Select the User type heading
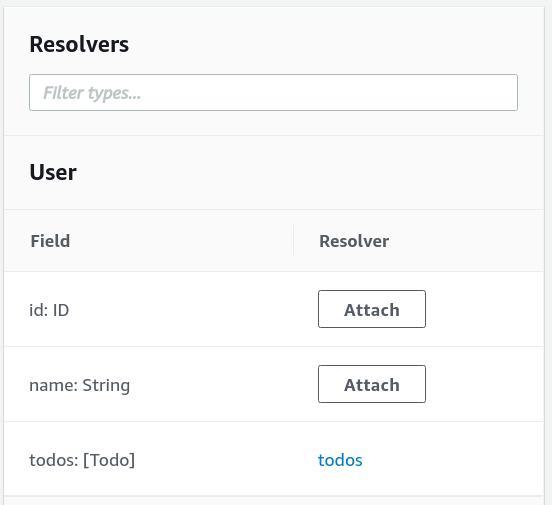 53,172
